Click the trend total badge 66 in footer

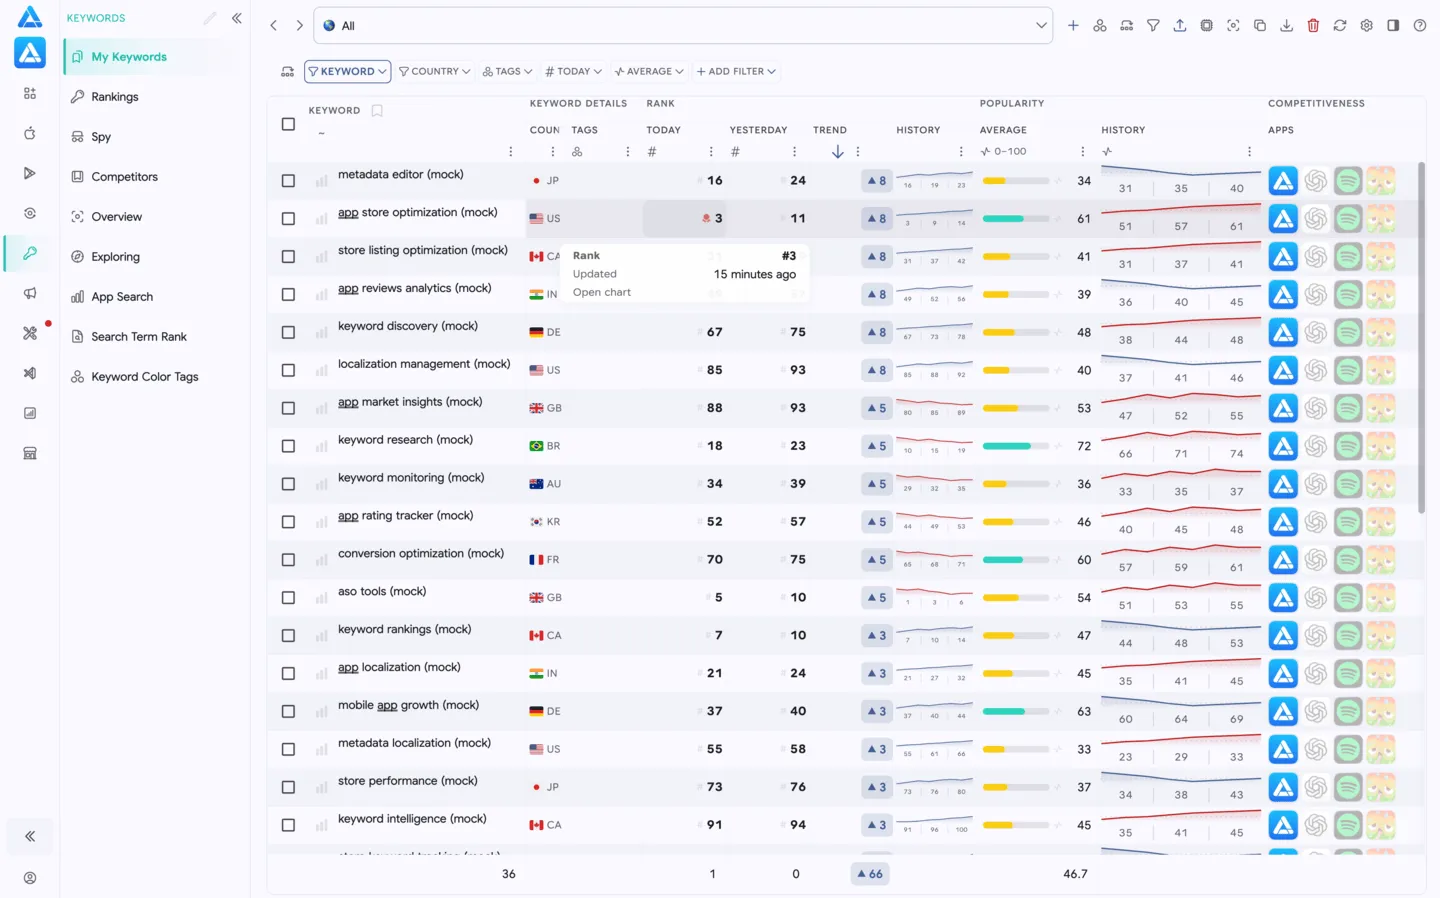(x=870, y=874)
